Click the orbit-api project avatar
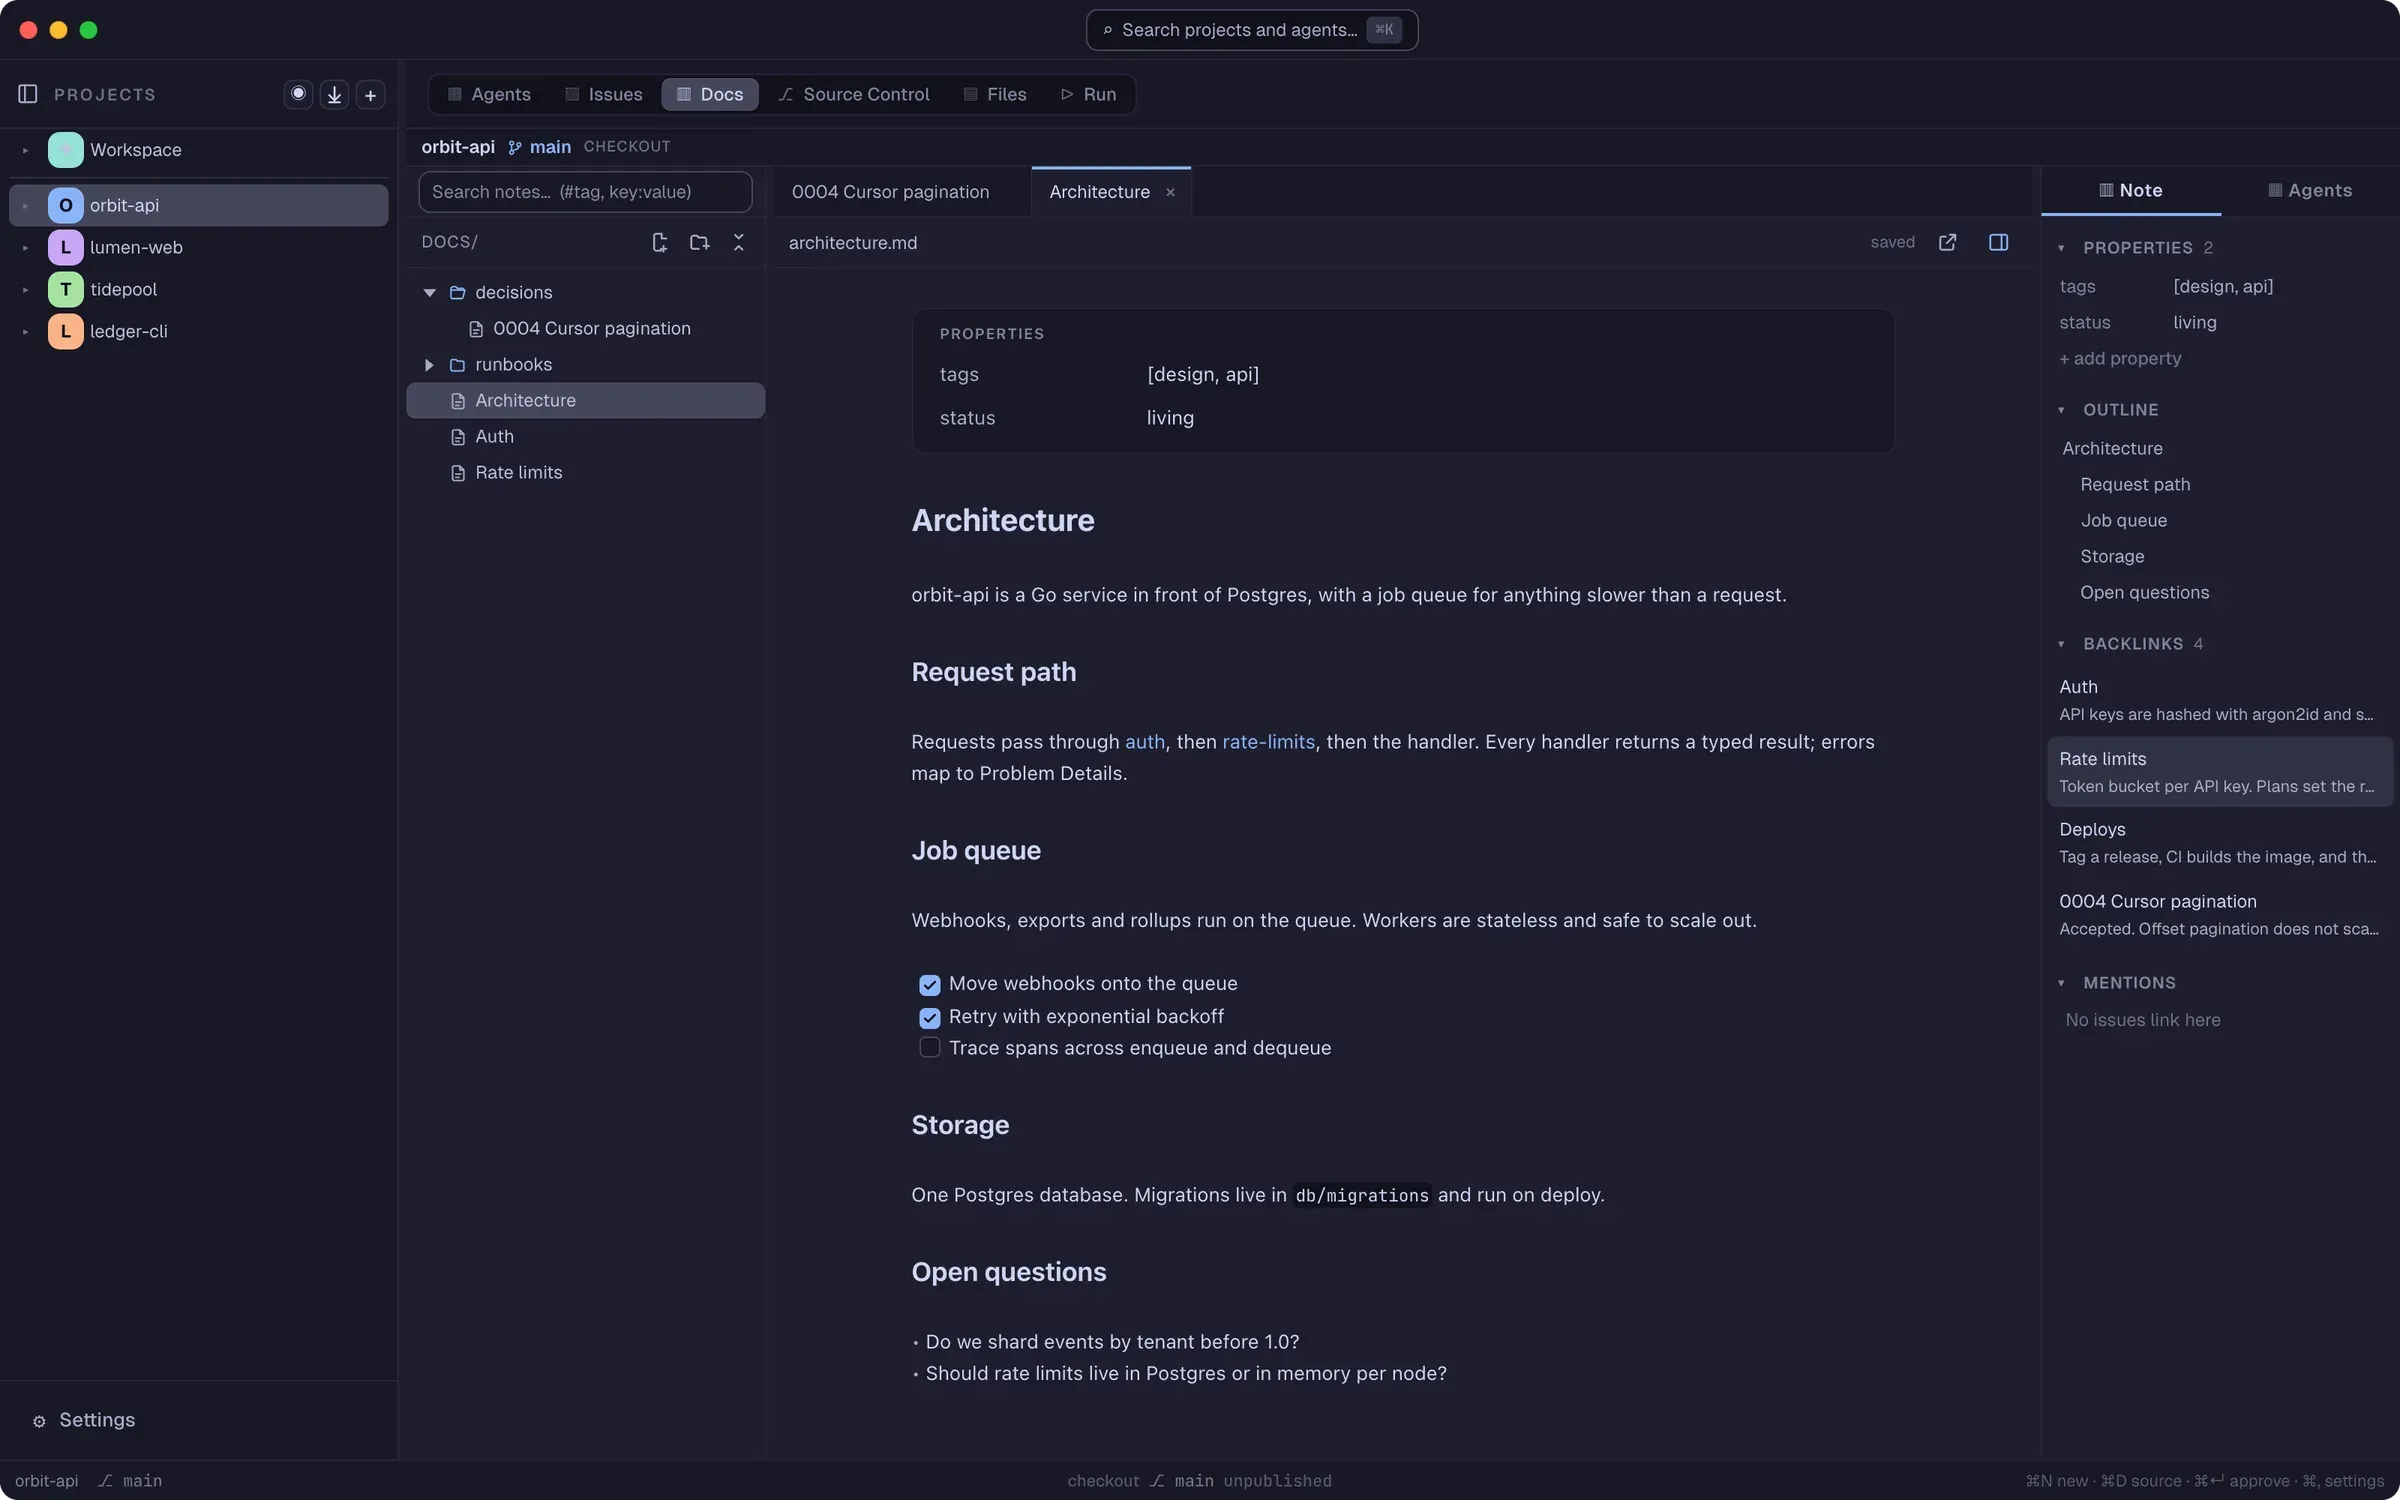Viewport: 2400px width, 1500px height. (x=65, y=205)
